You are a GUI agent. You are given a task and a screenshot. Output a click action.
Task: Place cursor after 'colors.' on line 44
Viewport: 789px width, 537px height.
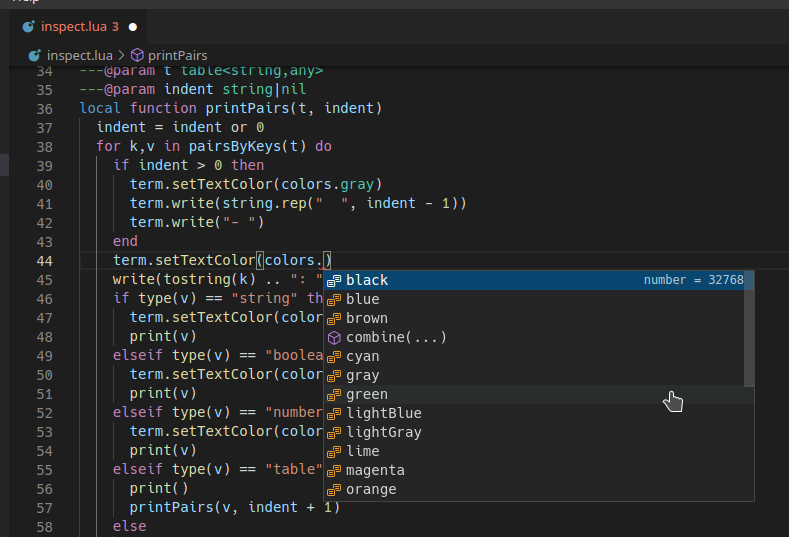[324, 261]
